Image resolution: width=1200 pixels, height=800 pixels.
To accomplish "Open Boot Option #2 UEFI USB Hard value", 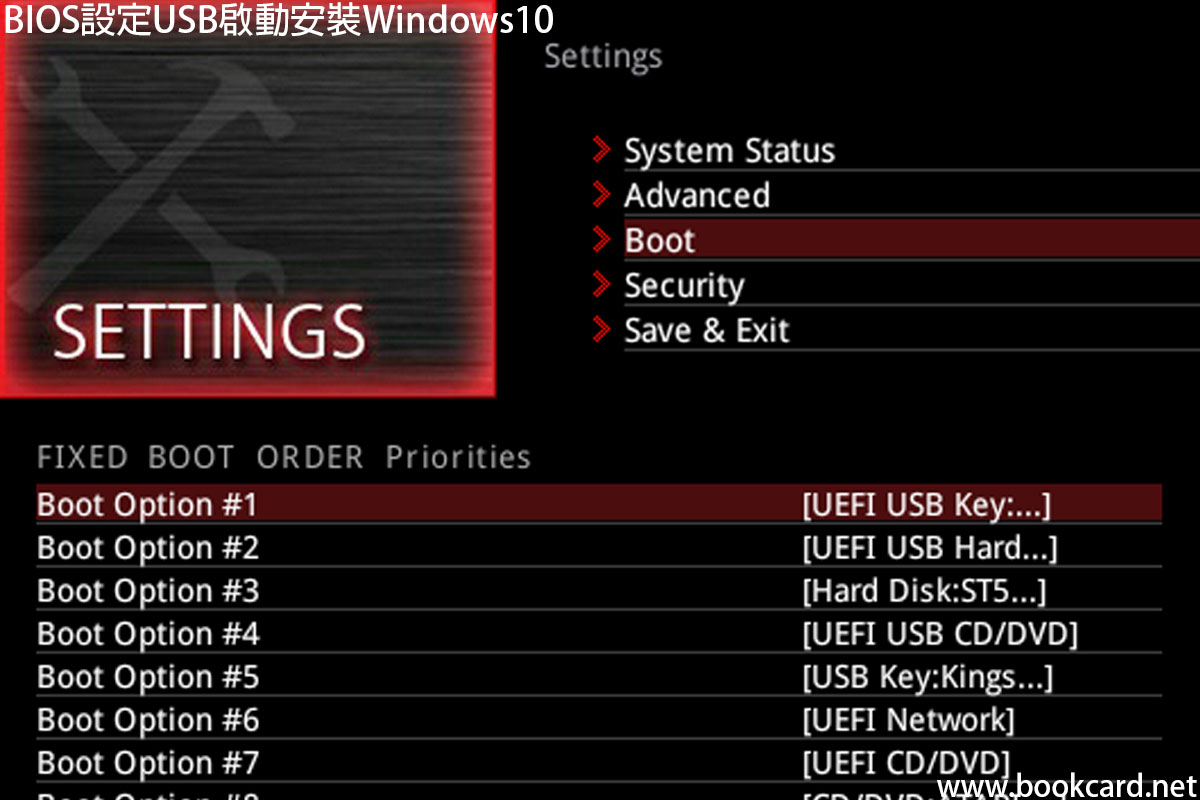I will tap(929, 548).
